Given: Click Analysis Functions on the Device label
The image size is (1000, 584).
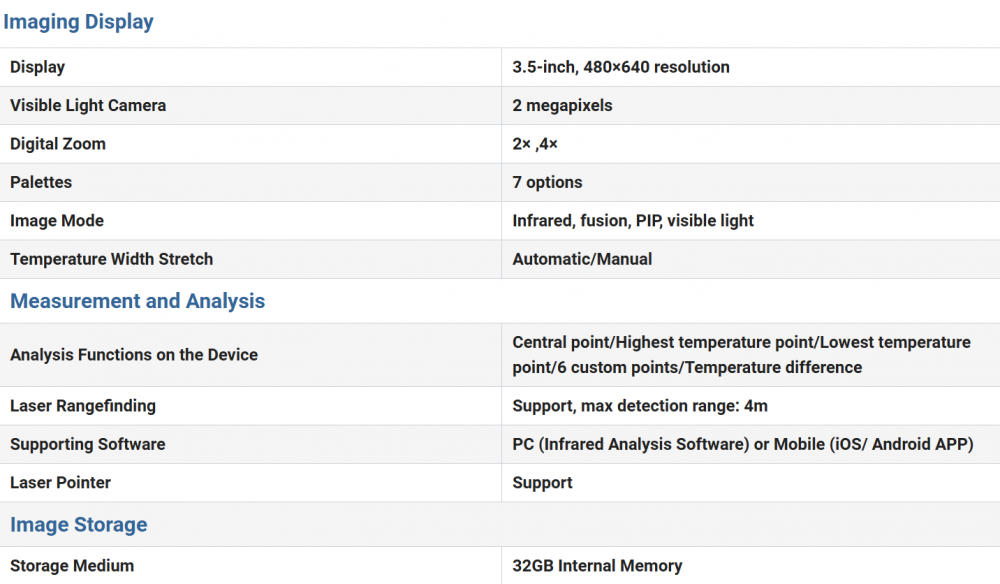Looking at the screenshot, I should tap(134, 355).
